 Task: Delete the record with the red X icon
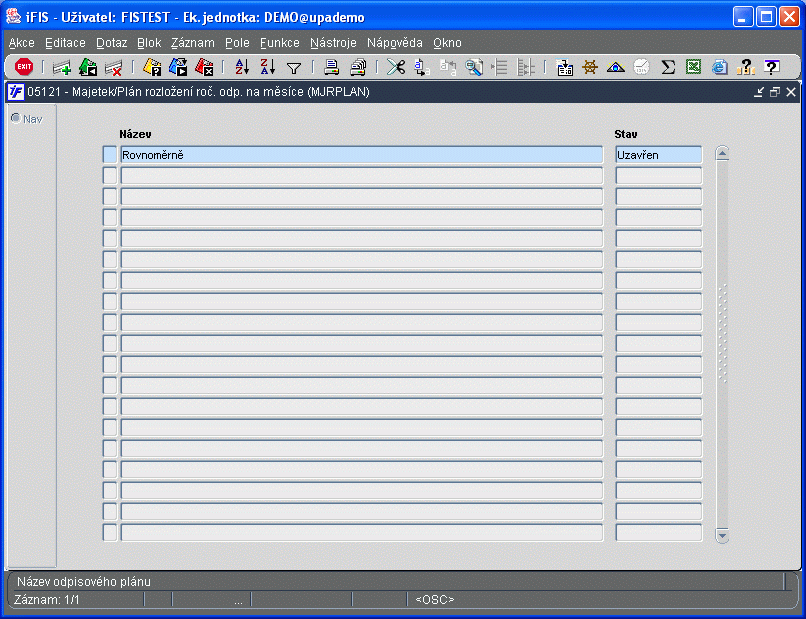pyautogui.click(x=114, y=67)
